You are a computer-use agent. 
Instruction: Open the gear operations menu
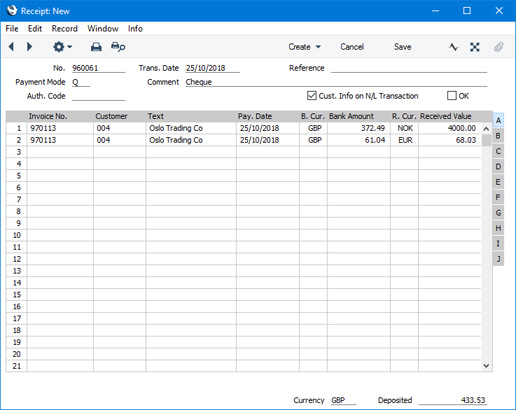click(62, 47)
